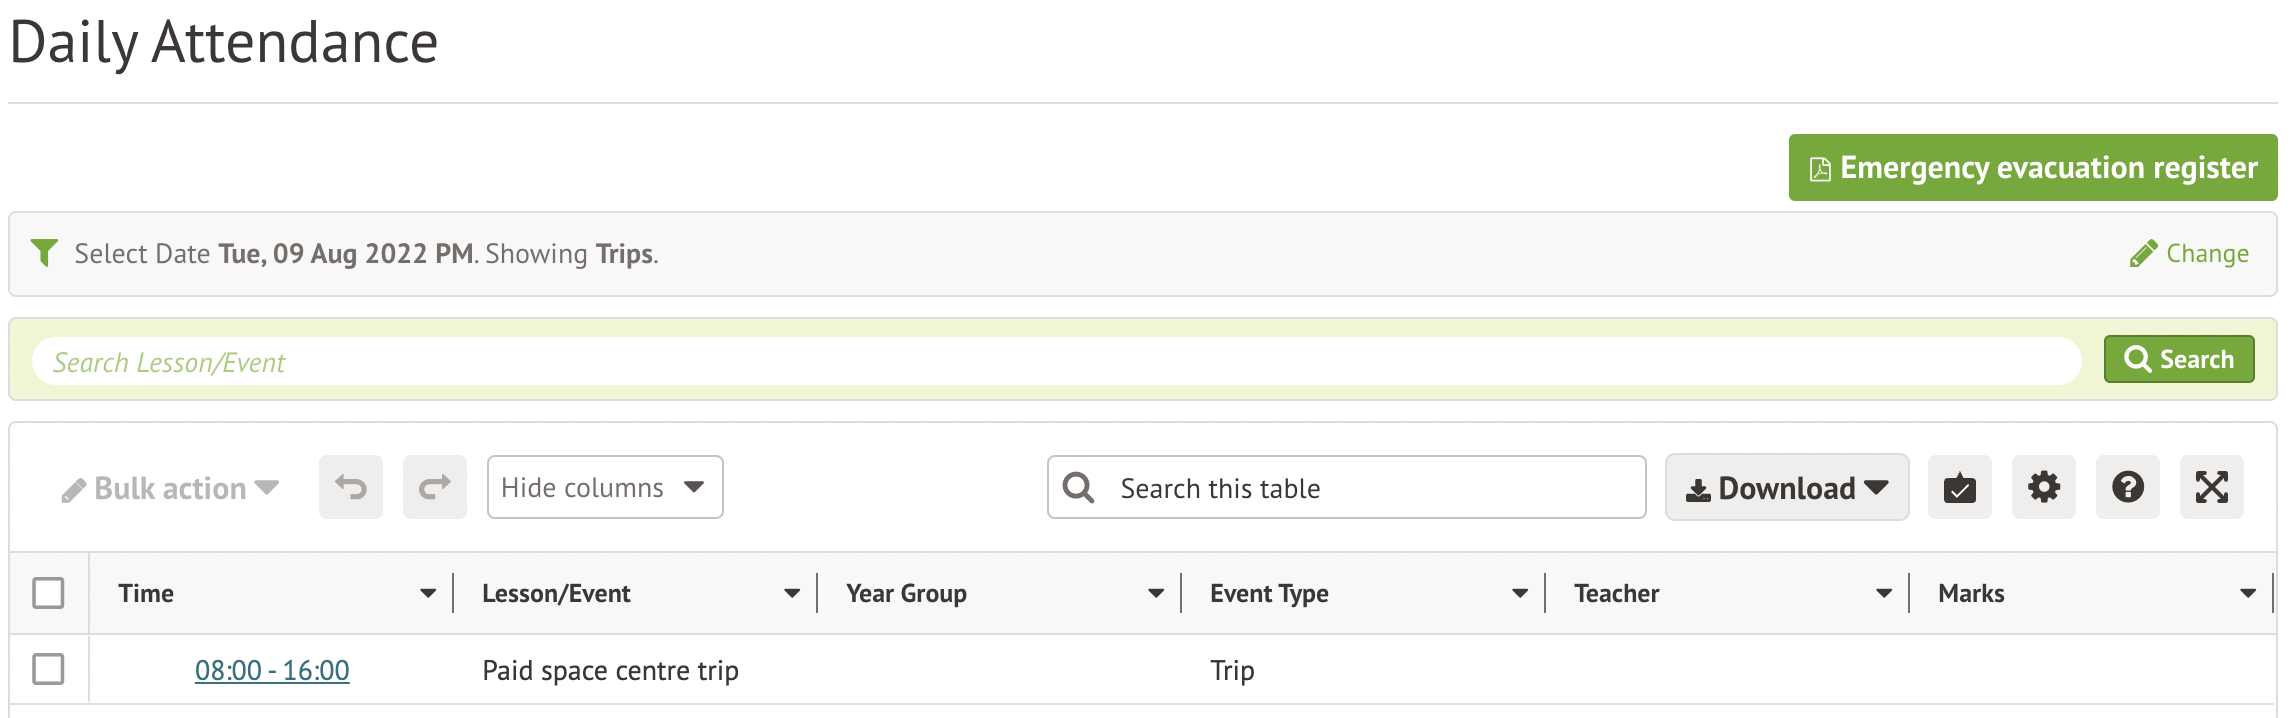Image resolution: width=2292 pixels, height=718 pixels.
Task: Click the undo arrow icon
Action: click(351, 488)
